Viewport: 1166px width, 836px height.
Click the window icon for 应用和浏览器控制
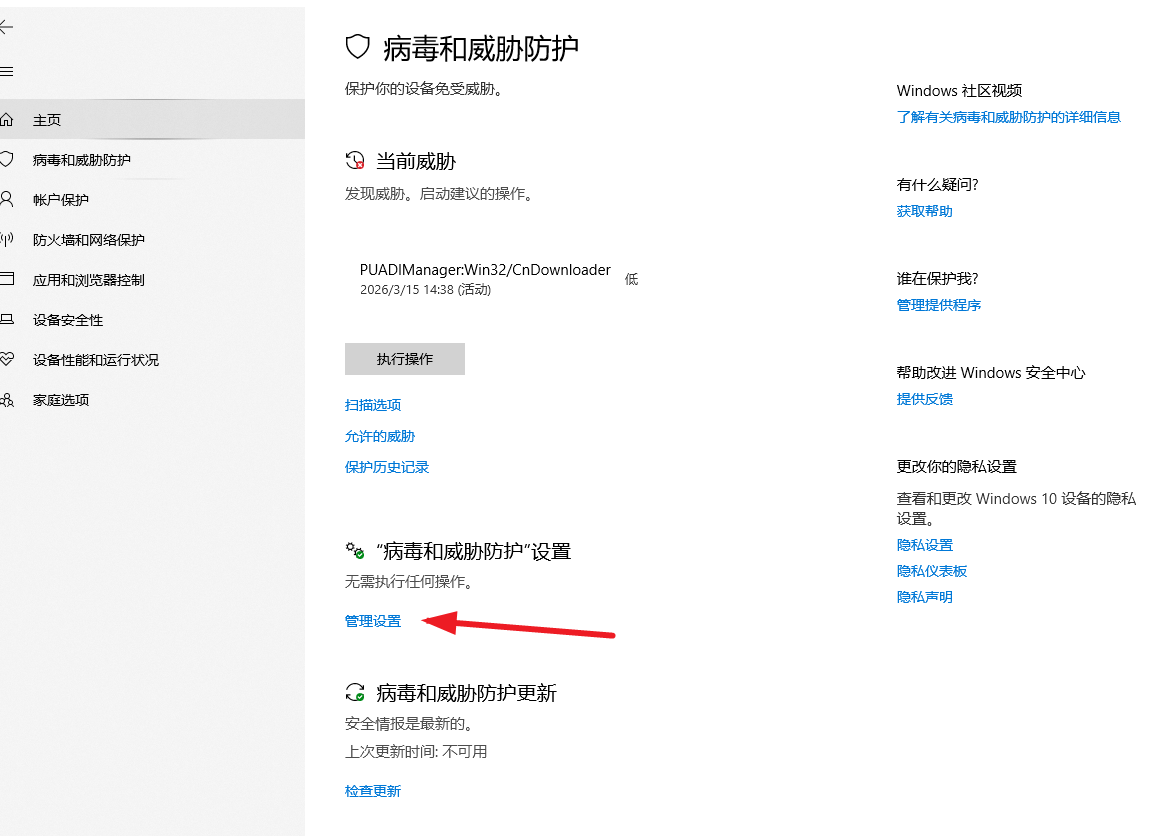click(x=7, y=279)
